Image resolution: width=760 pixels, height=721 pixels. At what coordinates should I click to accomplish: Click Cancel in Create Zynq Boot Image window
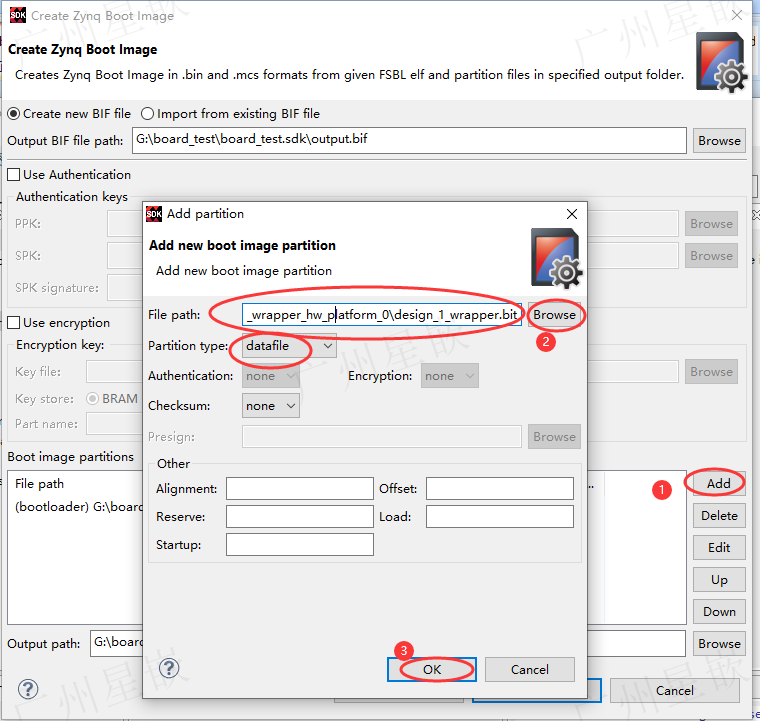[675, 690]
